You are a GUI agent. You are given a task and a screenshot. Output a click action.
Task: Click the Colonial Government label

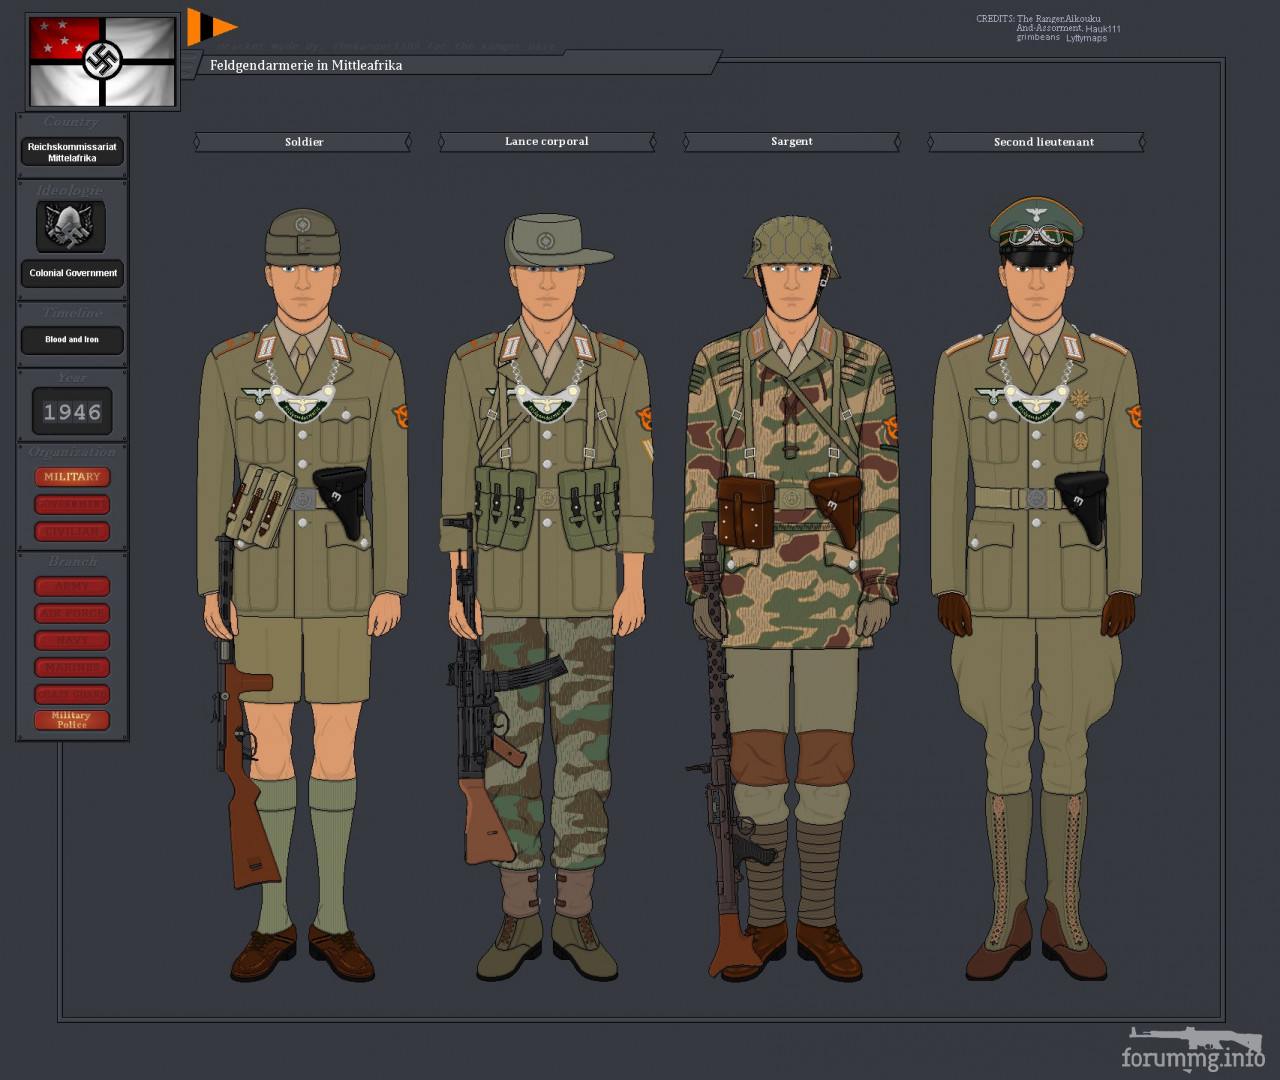pyautogui.click(x=72, y=273)
